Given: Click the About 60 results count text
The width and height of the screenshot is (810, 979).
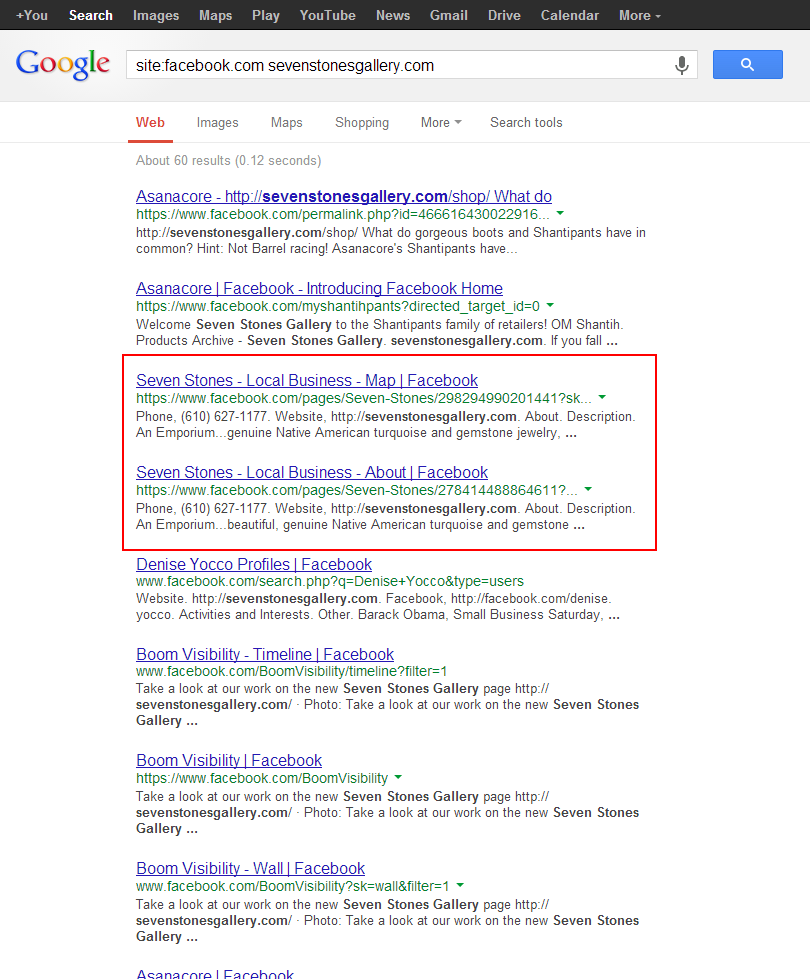Looking at the screenshot, I should pos(229,160).
